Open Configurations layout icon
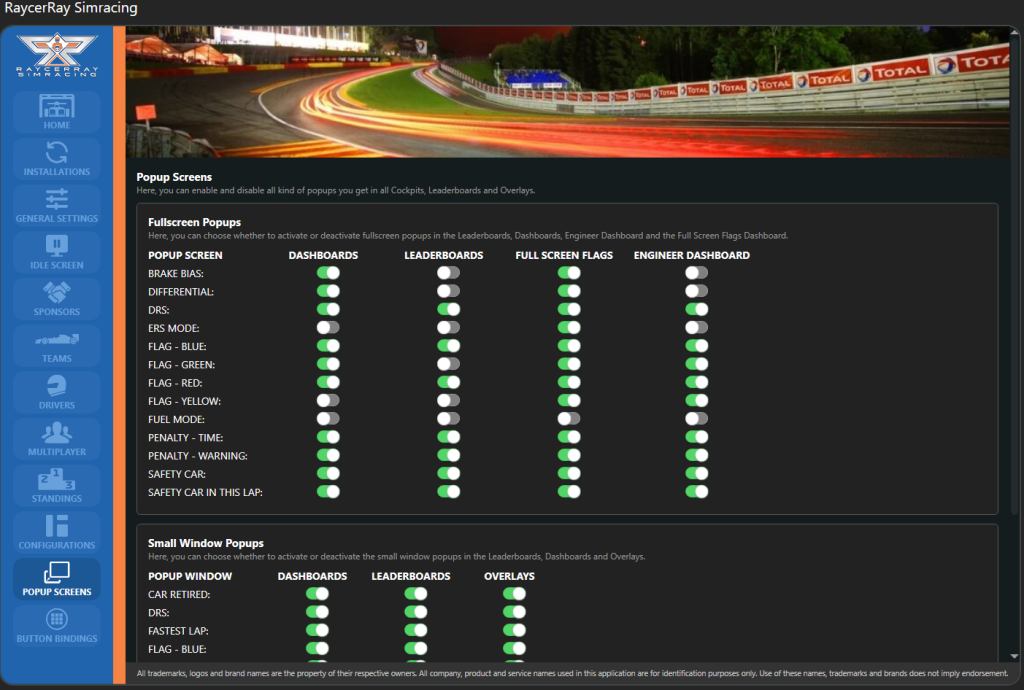 click(57, 526)
